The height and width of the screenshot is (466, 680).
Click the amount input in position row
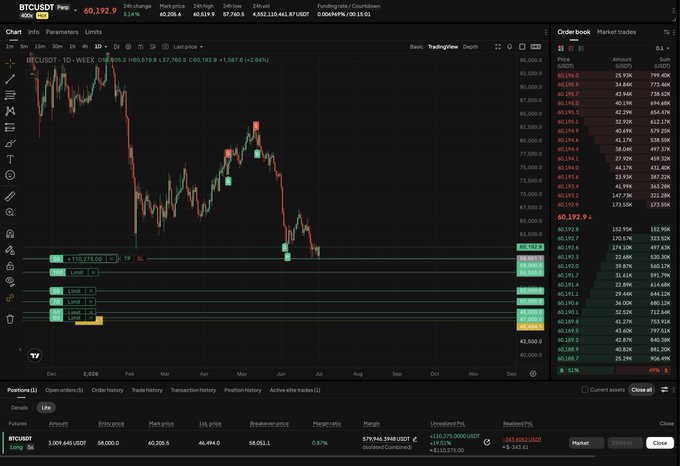pyautogui.click(x=625, y=443)
